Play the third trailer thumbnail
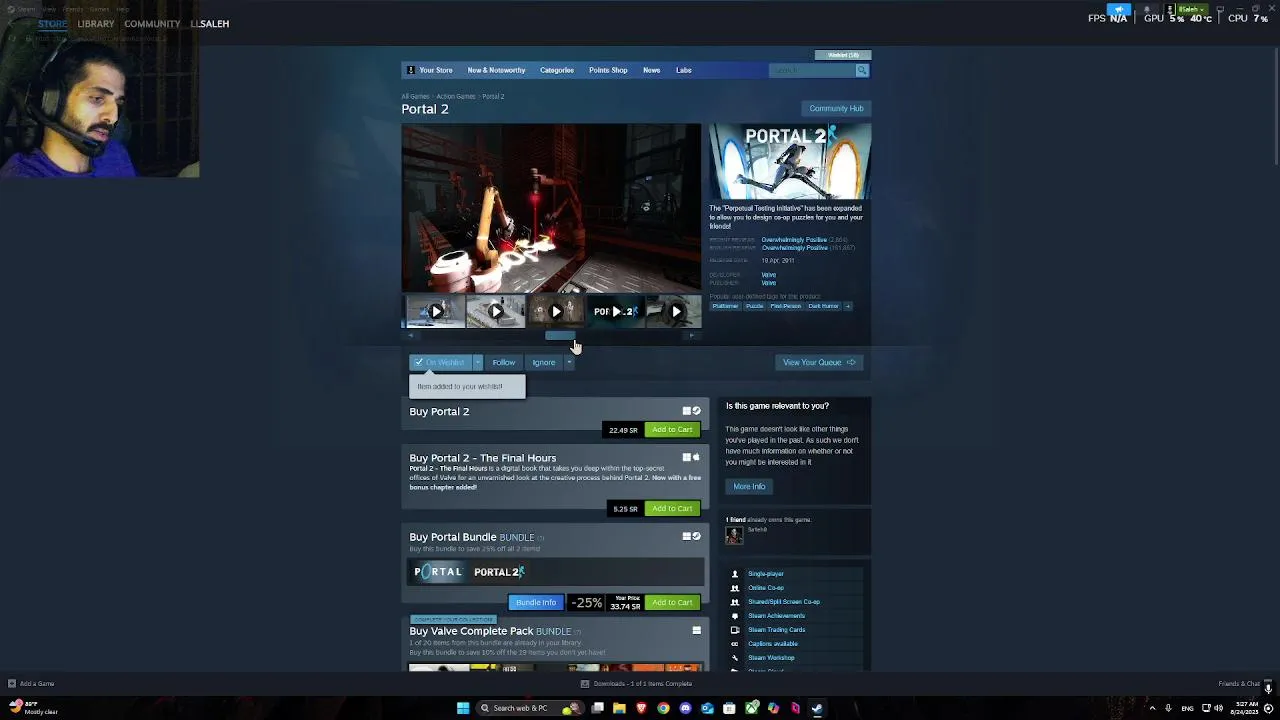The height and width of the screenshot is (720, 1280). coord(556,312)
